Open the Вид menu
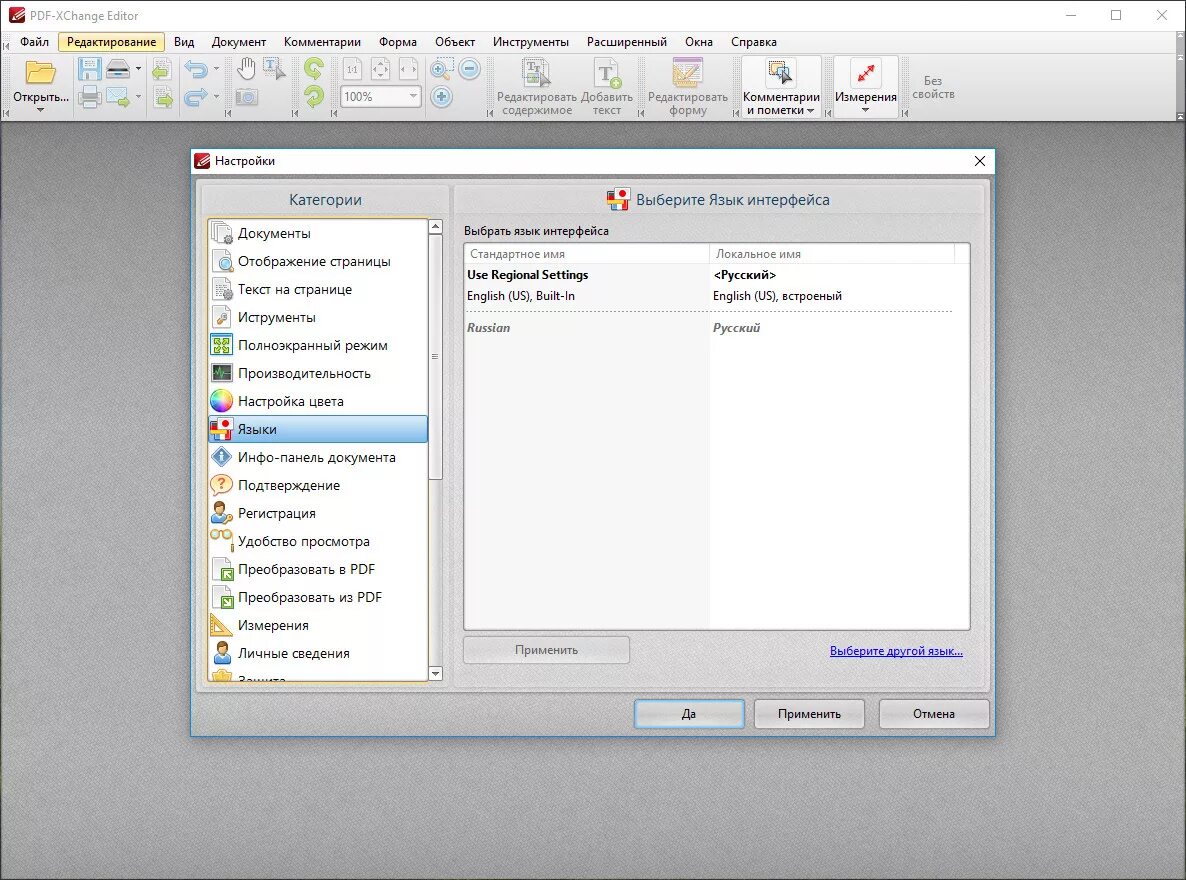The height and width of the screenshot is (880, 1186). (184, 42)
